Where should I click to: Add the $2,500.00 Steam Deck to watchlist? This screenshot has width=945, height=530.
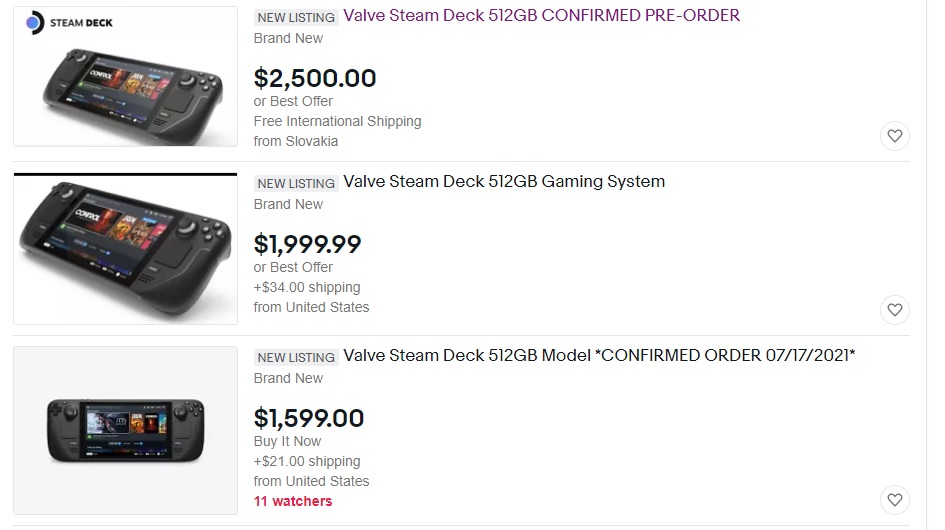[x=895, y=136]
